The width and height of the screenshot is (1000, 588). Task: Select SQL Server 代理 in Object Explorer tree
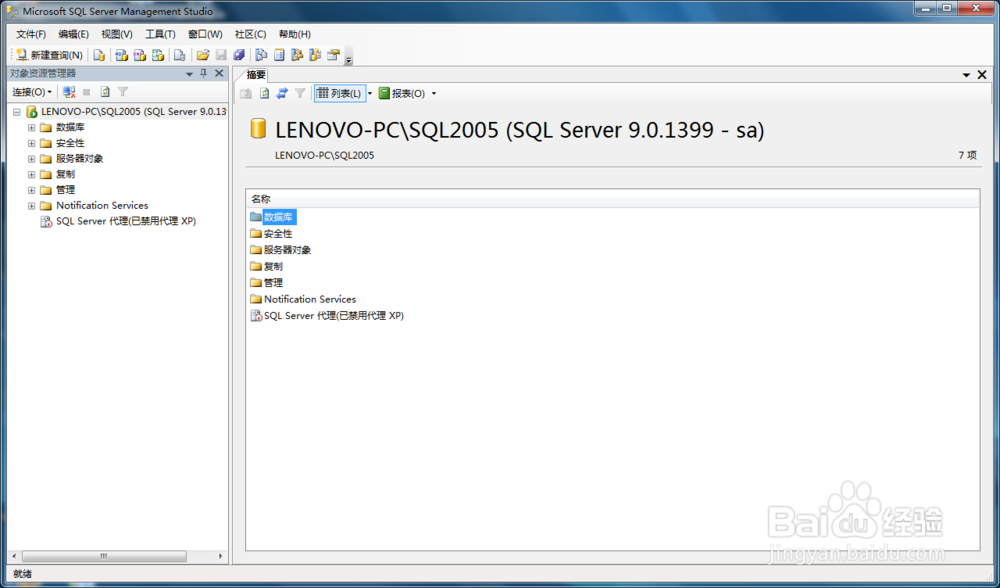tap(118, 221)
